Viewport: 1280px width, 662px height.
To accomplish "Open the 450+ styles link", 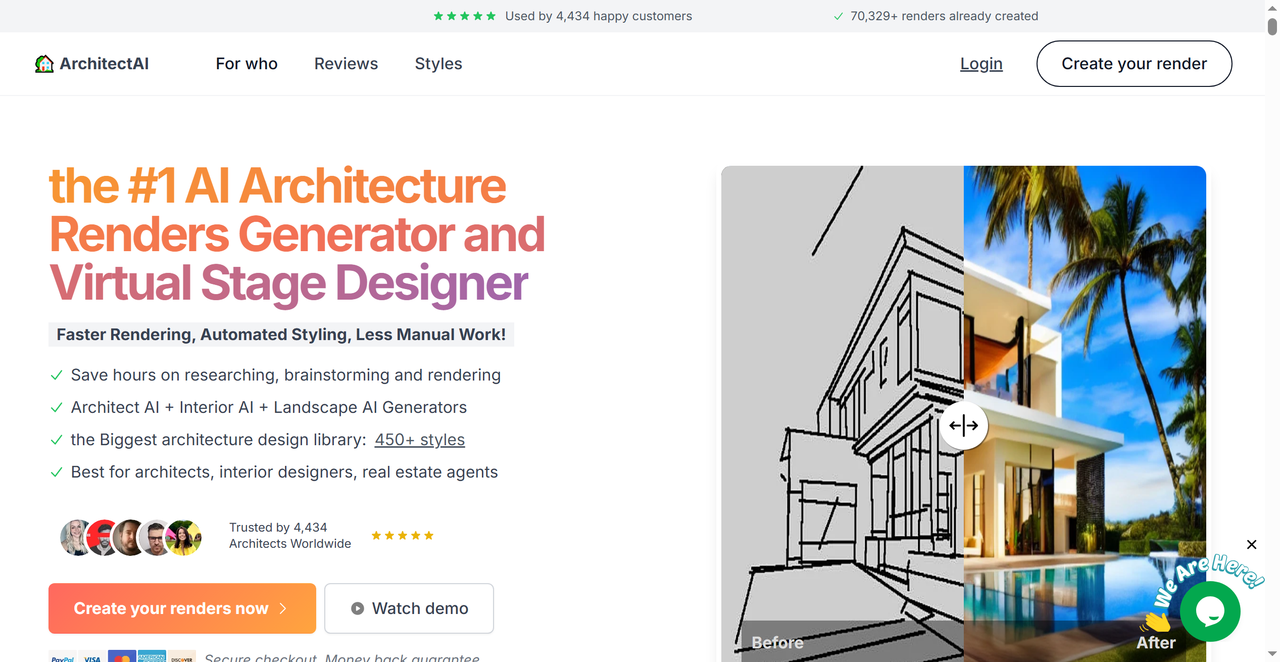I will 420,440.
